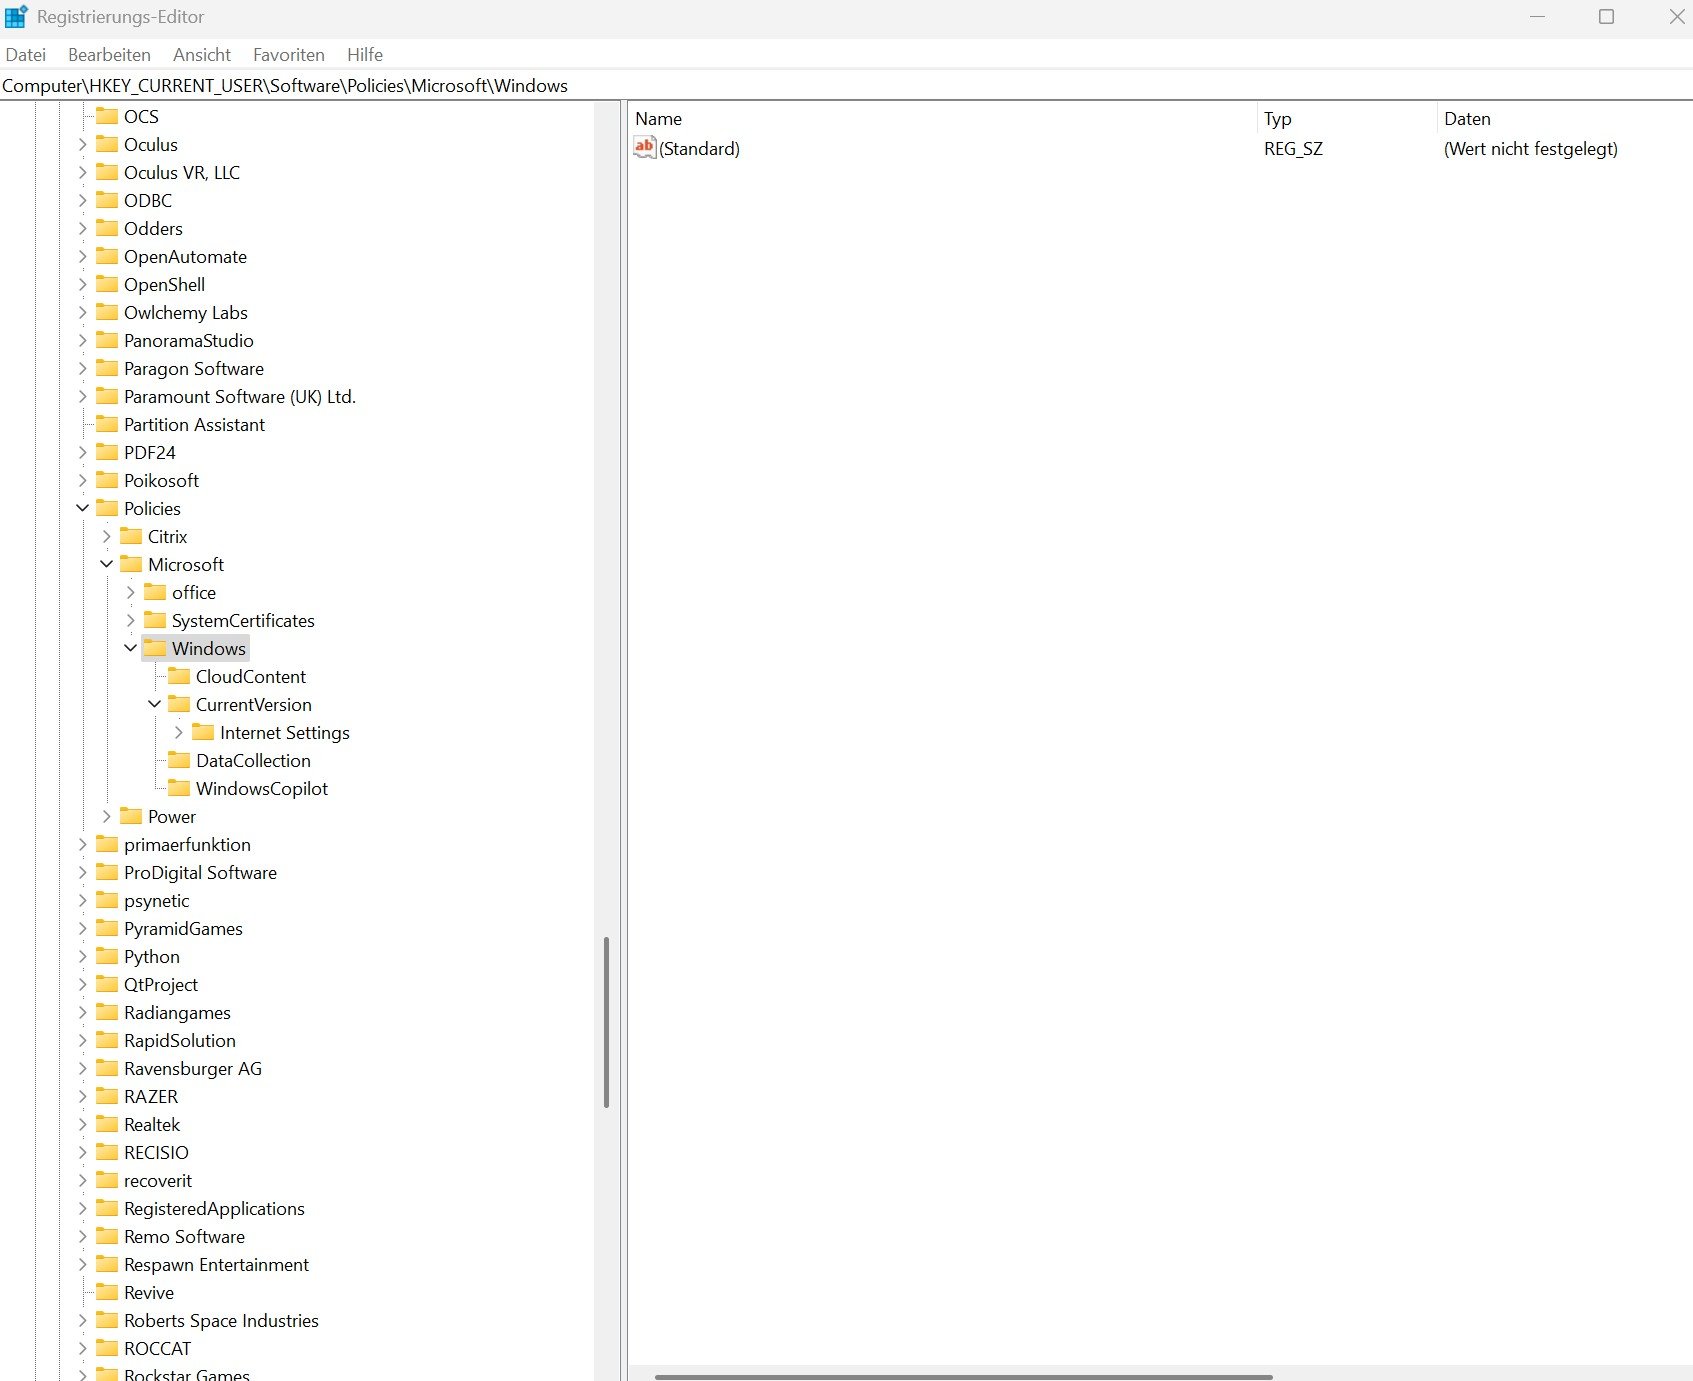
Task: Select the Respawn Entertainment key
Action: [x=216, y=1264]
